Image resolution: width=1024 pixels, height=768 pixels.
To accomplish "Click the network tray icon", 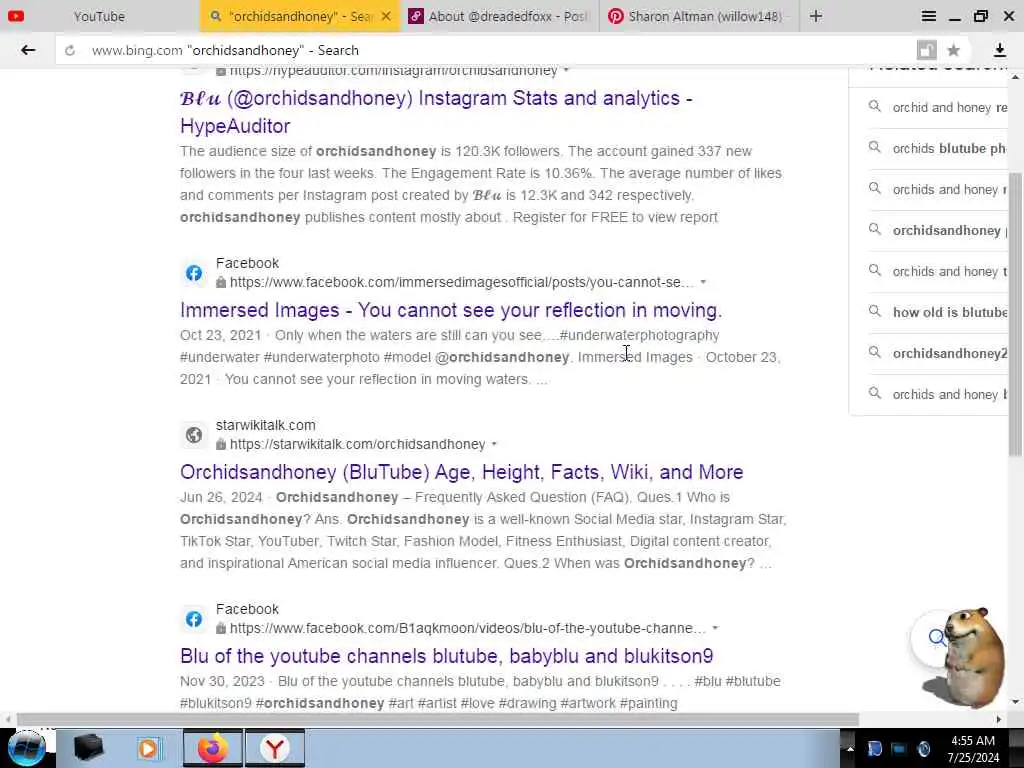I will coord(899,748).
